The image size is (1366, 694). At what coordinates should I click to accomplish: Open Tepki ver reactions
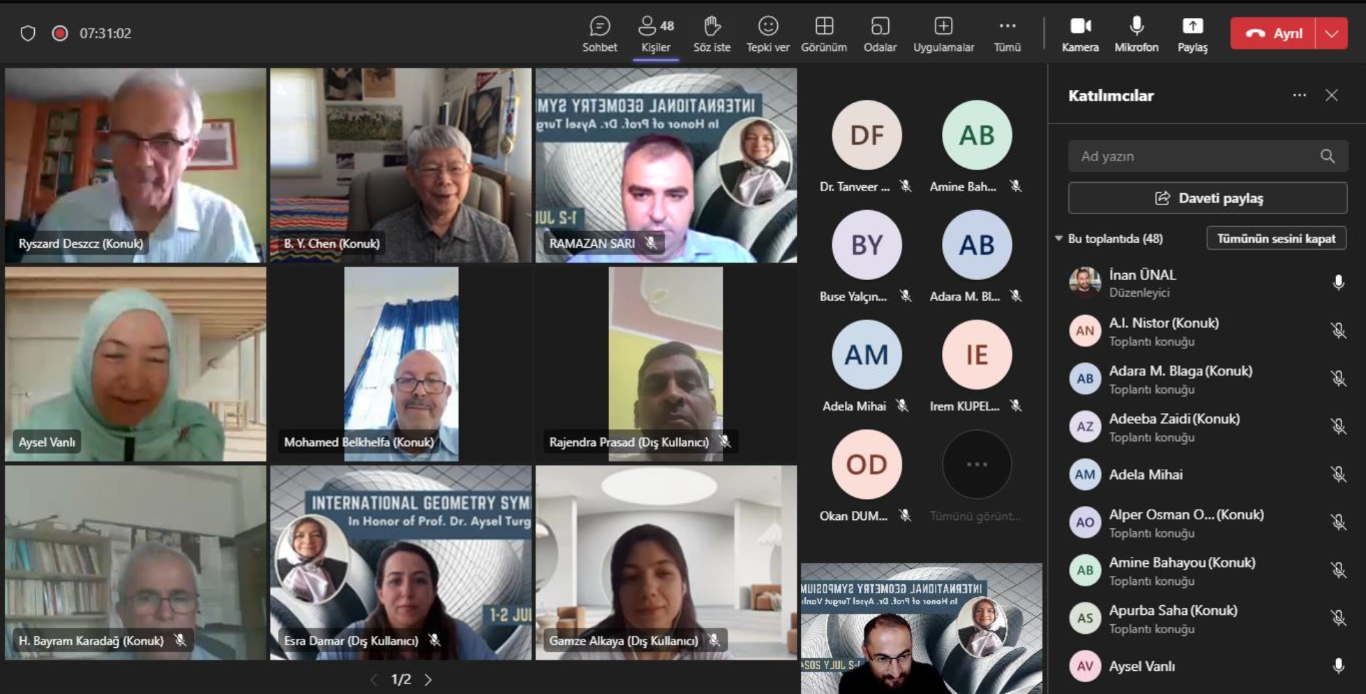pos(767,33)
